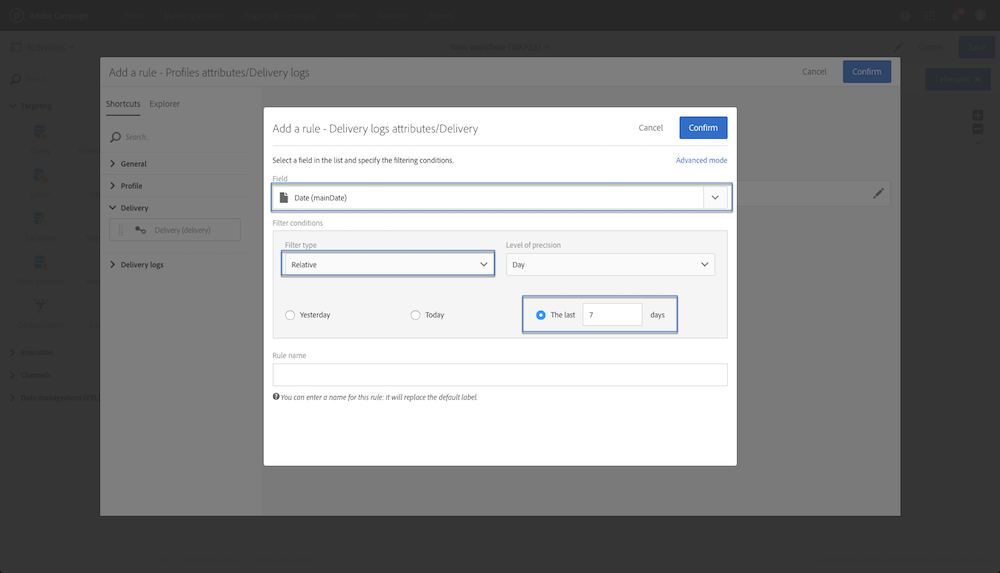Viewport: 1000px width, 573px height.
Task: Click the Shortcuts search field
Action: (x=179, y=137)
